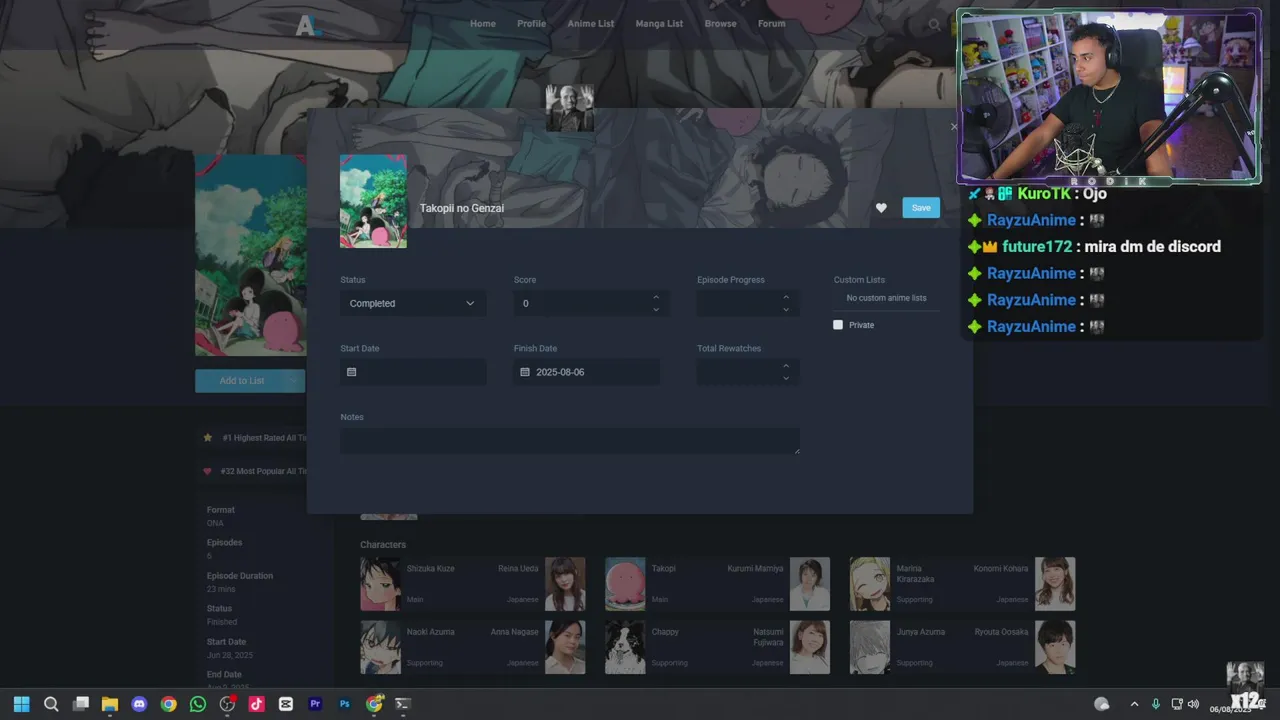Go to Home in top navigation
This screenshot has width=1280, height=720.
483,24
